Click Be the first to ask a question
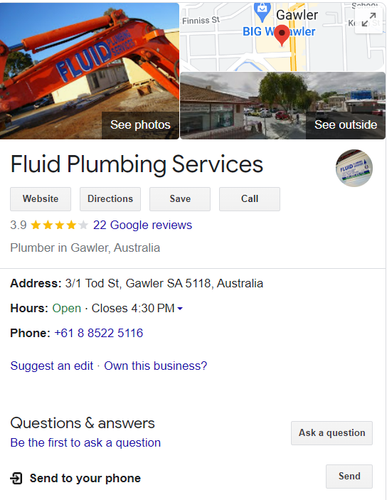Viewport: 387px width, 500px height. click(85, 443)
